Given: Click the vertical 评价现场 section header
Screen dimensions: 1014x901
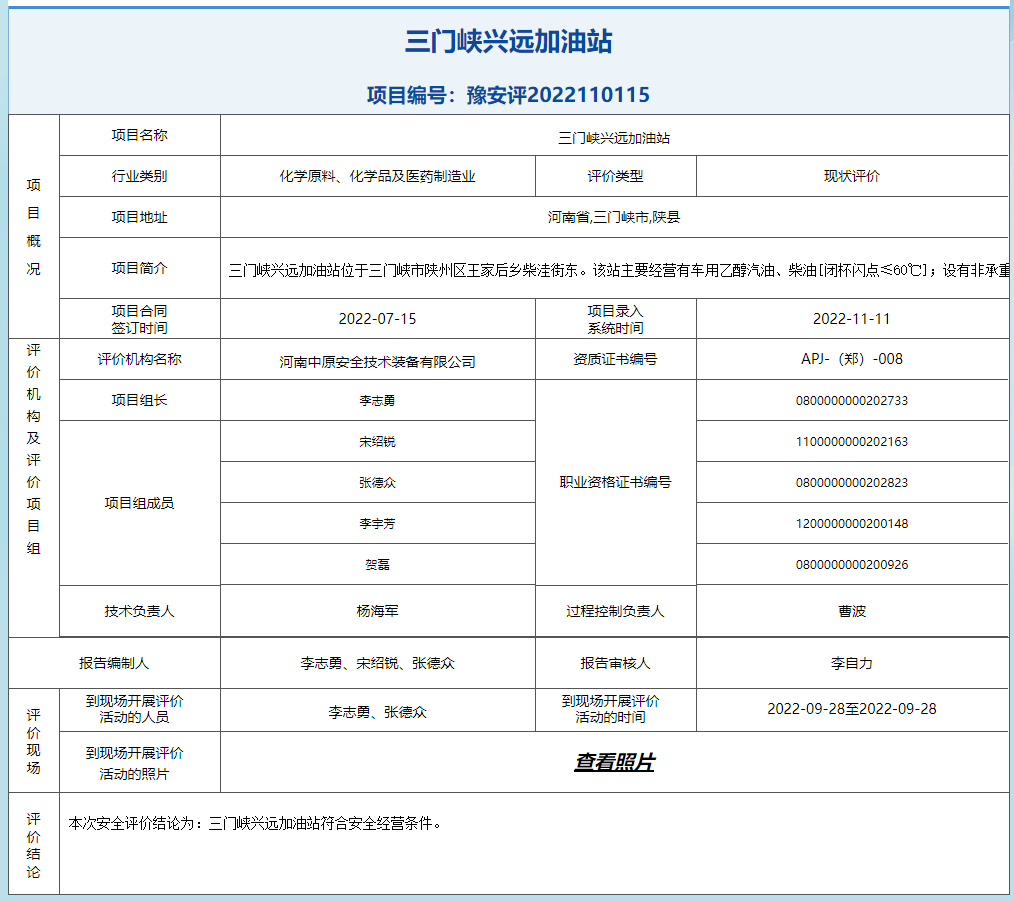Looking at the screenshot, I should (x=34, y=741).
